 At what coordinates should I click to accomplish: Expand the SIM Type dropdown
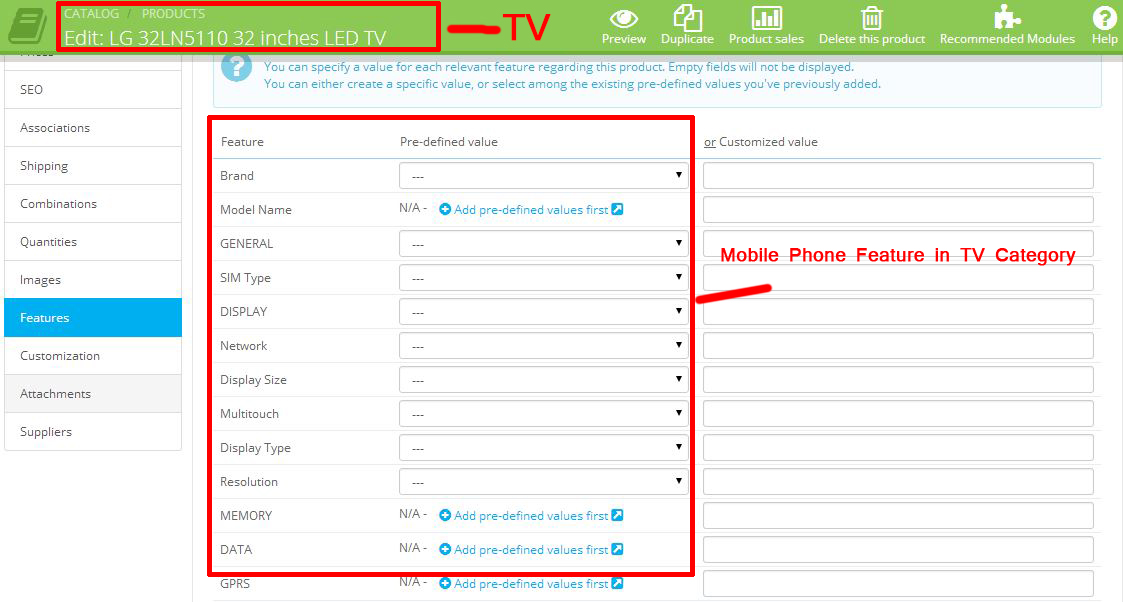tap(544, 278)
